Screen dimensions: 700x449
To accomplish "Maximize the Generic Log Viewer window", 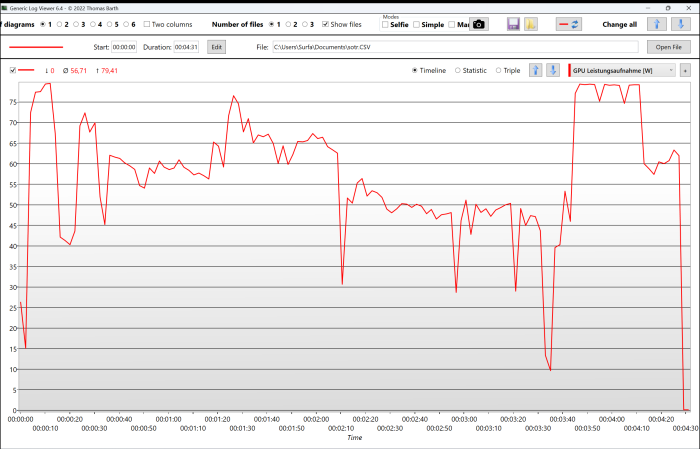I will 668,8.
